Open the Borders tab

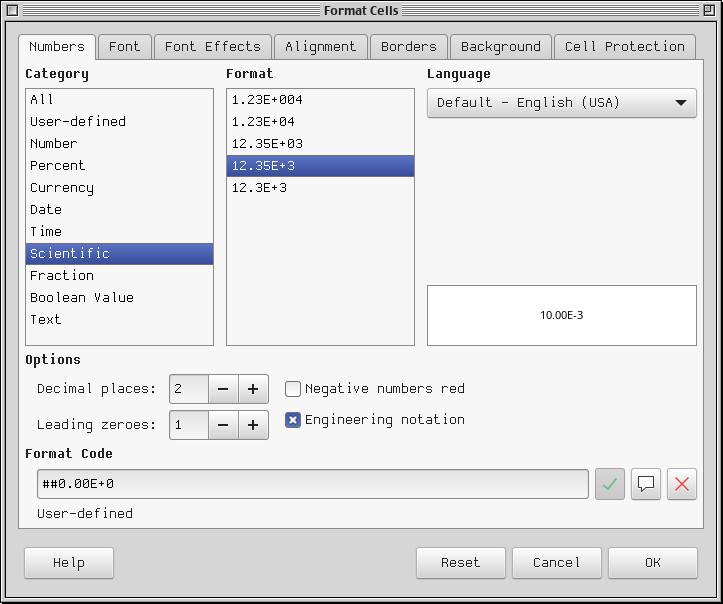tap(408, 47)
